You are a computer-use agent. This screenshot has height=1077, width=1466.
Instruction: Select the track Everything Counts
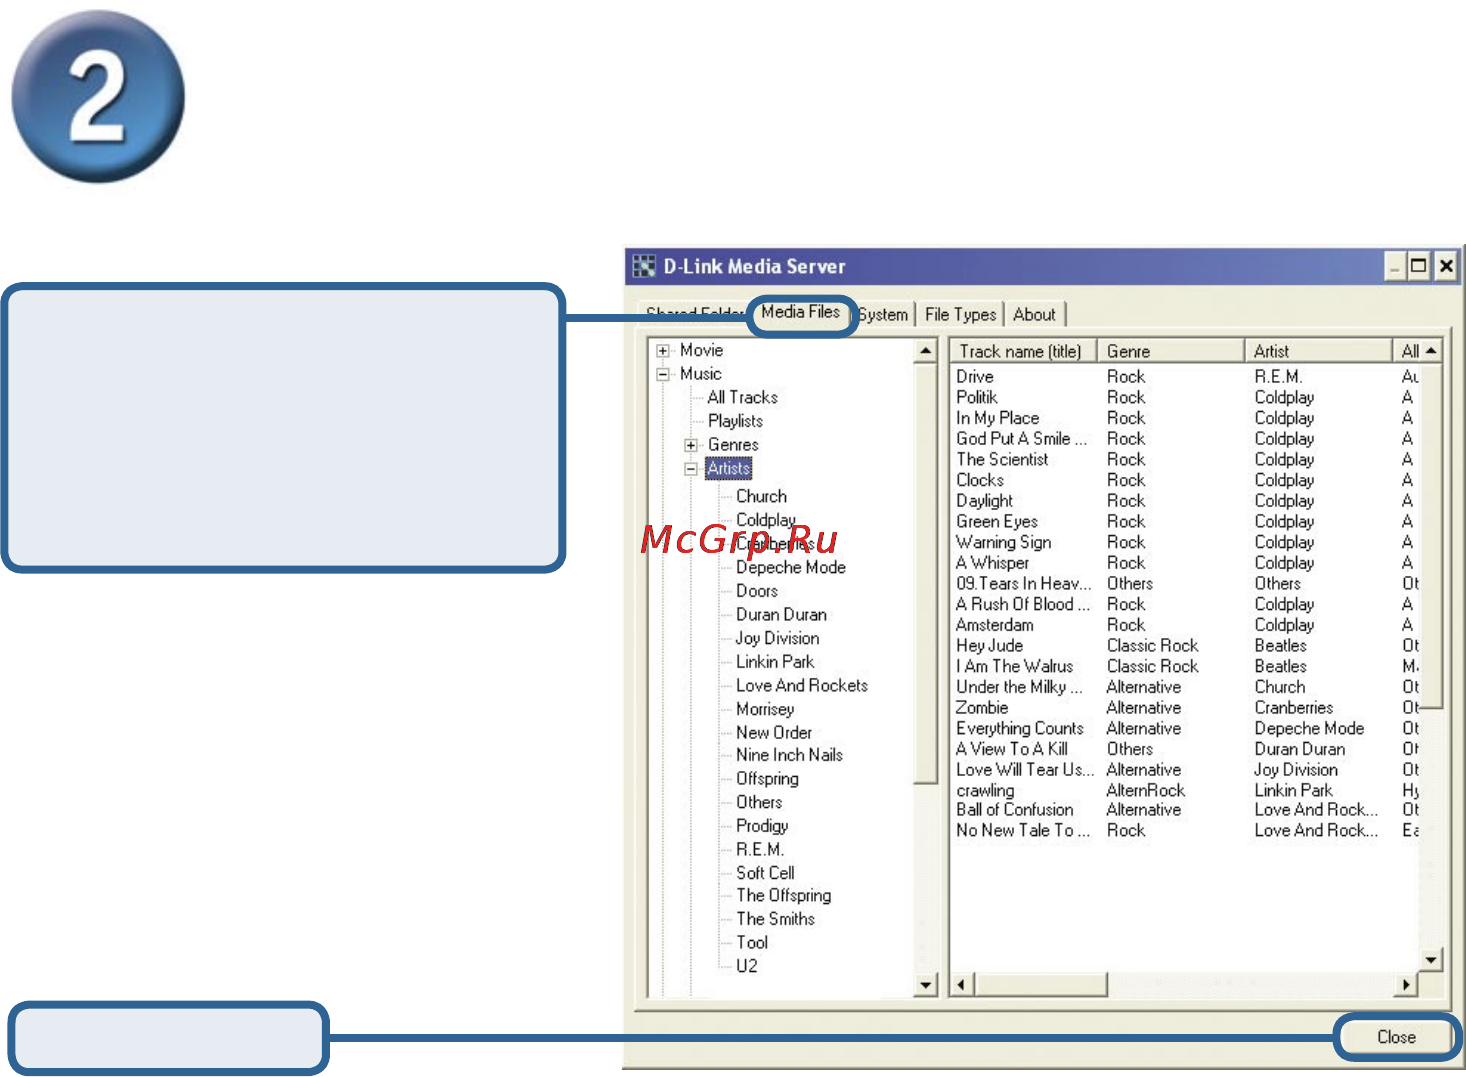pos(1020,729)
